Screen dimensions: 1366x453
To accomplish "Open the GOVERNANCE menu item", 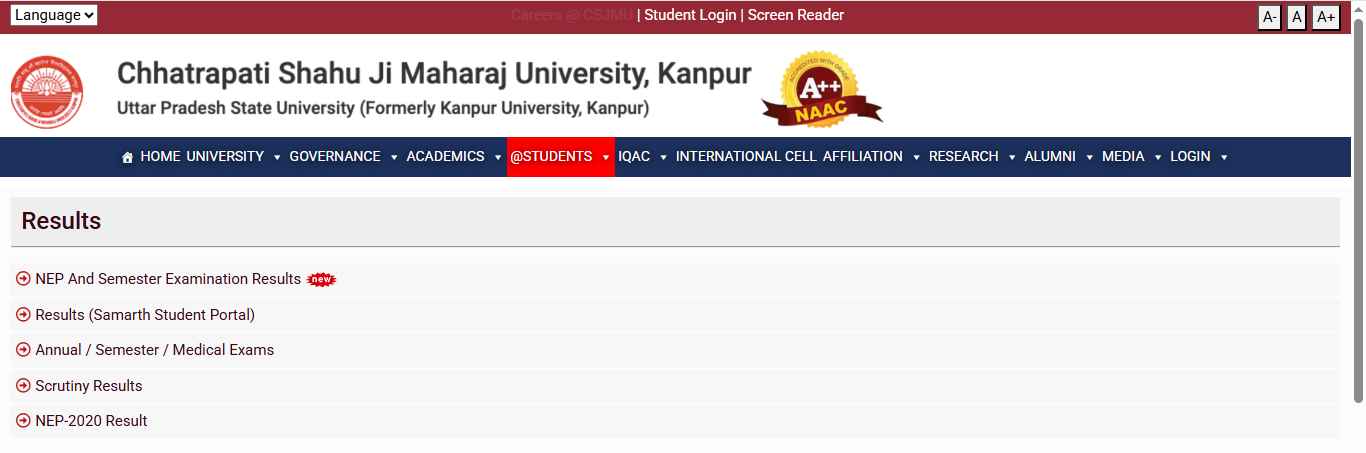I will click(335, 157).
